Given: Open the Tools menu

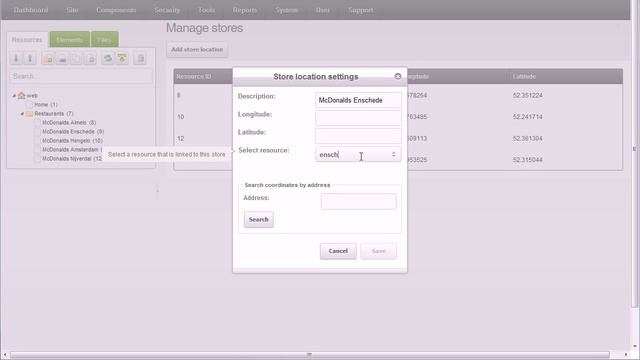Looking at the screenshot, I should [207, 10].
